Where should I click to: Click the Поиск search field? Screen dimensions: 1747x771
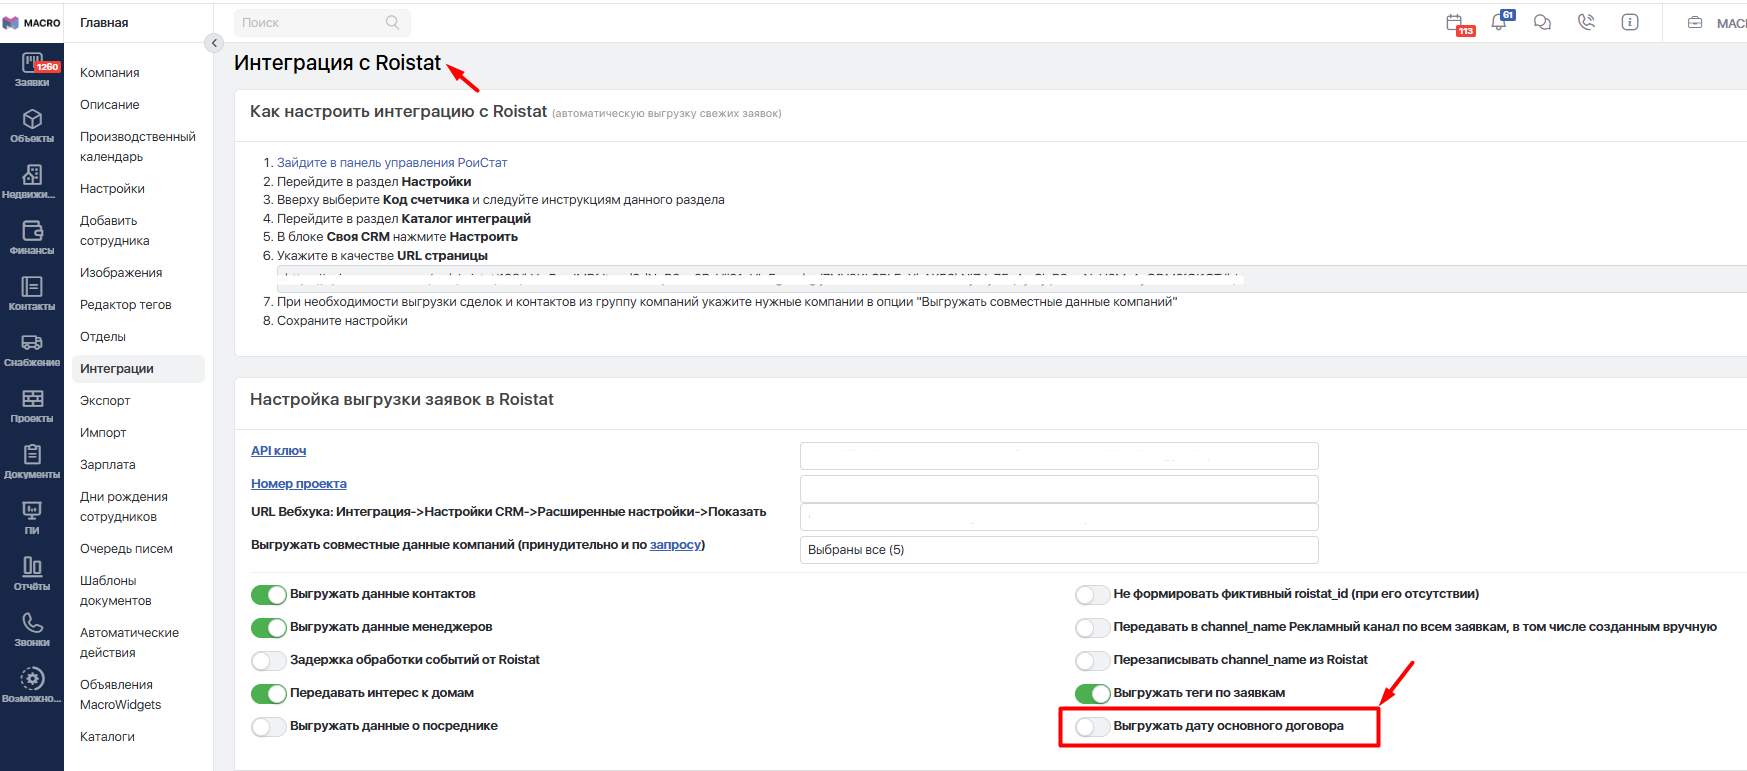[310, 23]
